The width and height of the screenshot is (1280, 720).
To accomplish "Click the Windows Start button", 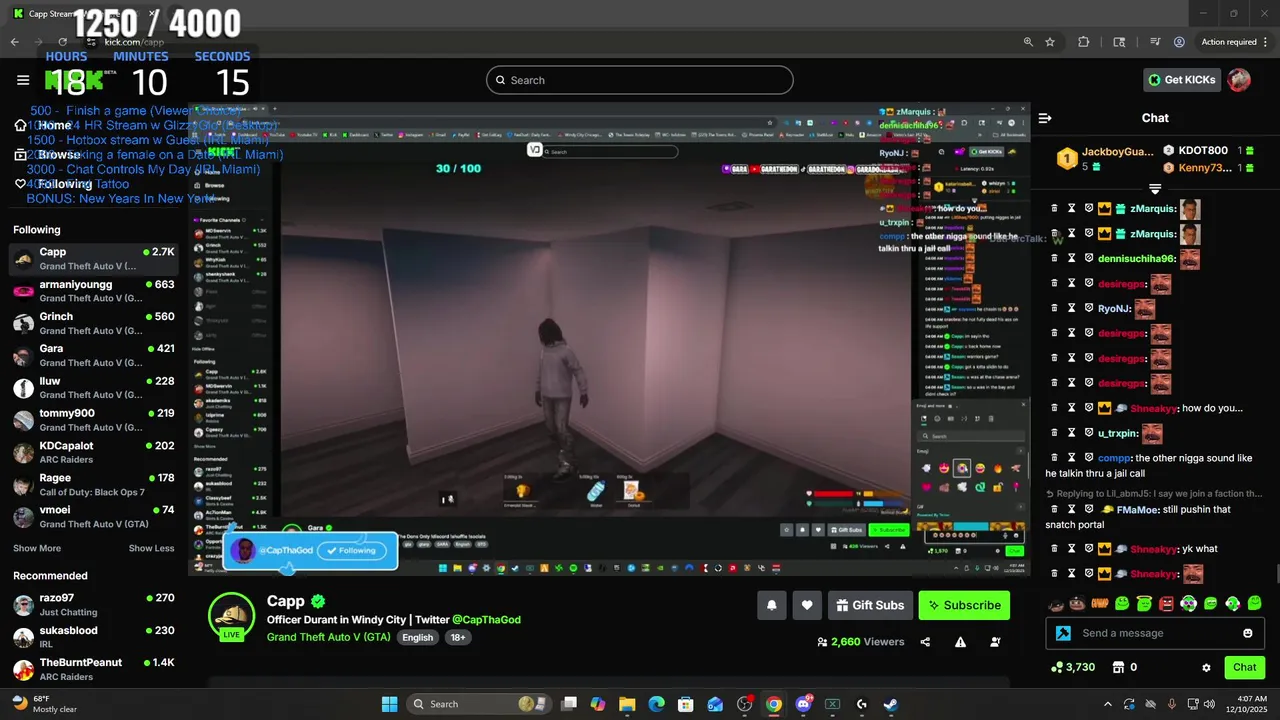I will [389, 704].
